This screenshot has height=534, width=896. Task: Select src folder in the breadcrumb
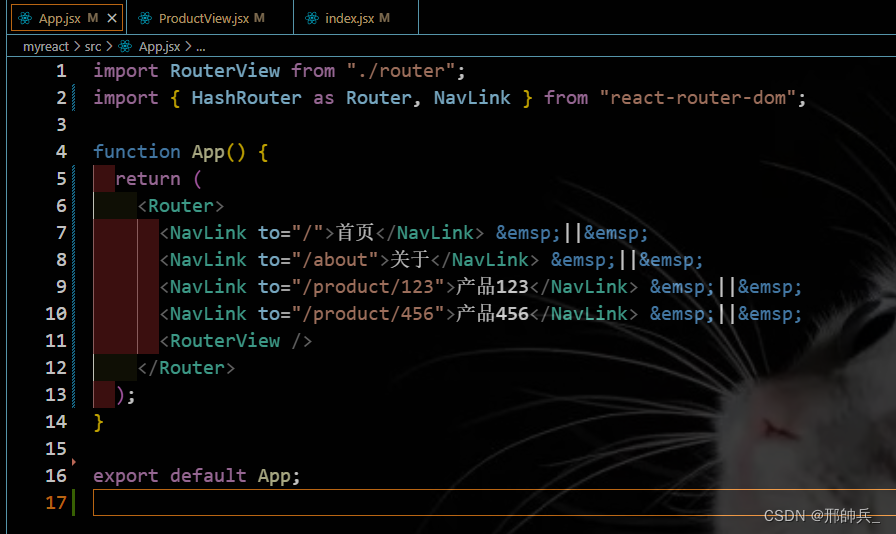(x=93, y=46)
